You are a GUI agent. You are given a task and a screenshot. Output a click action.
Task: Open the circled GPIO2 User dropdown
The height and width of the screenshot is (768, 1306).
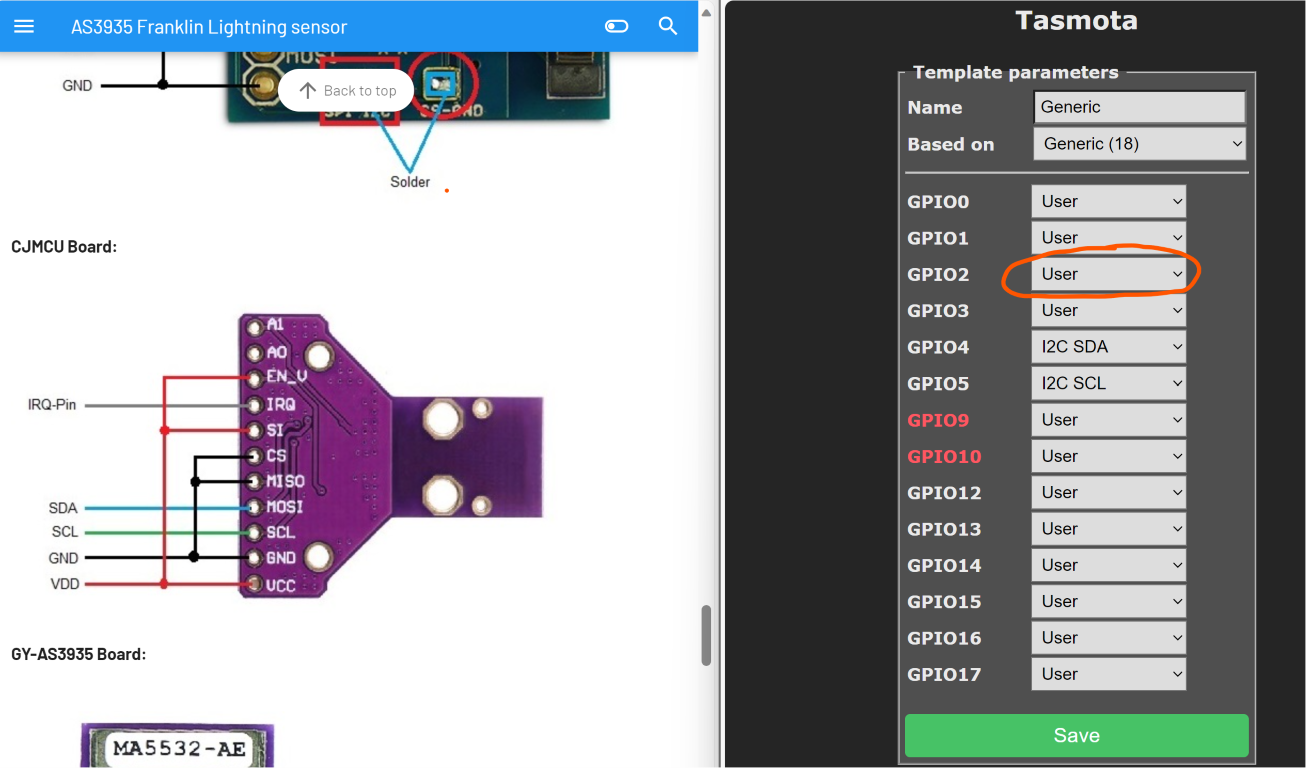click(x=1108, y=274)
